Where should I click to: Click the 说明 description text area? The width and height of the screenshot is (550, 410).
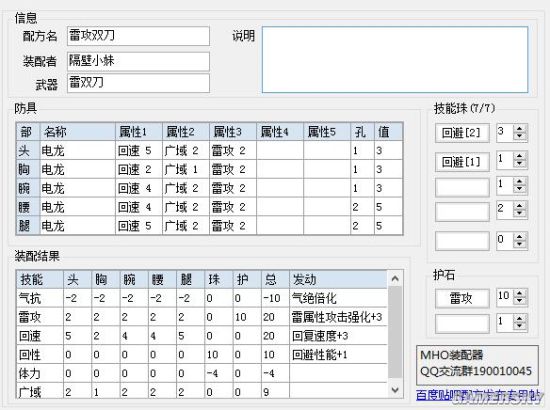point(395,60)
